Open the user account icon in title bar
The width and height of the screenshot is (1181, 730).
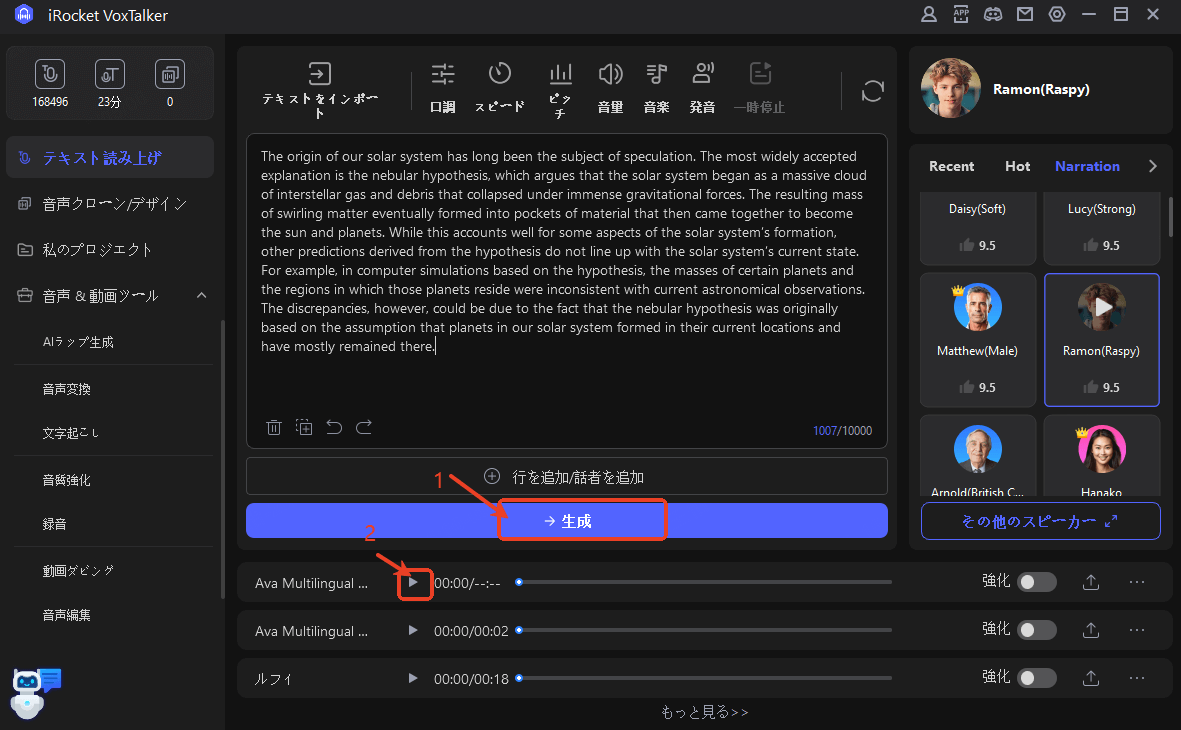pyautogui.click(x=929, y=14)
